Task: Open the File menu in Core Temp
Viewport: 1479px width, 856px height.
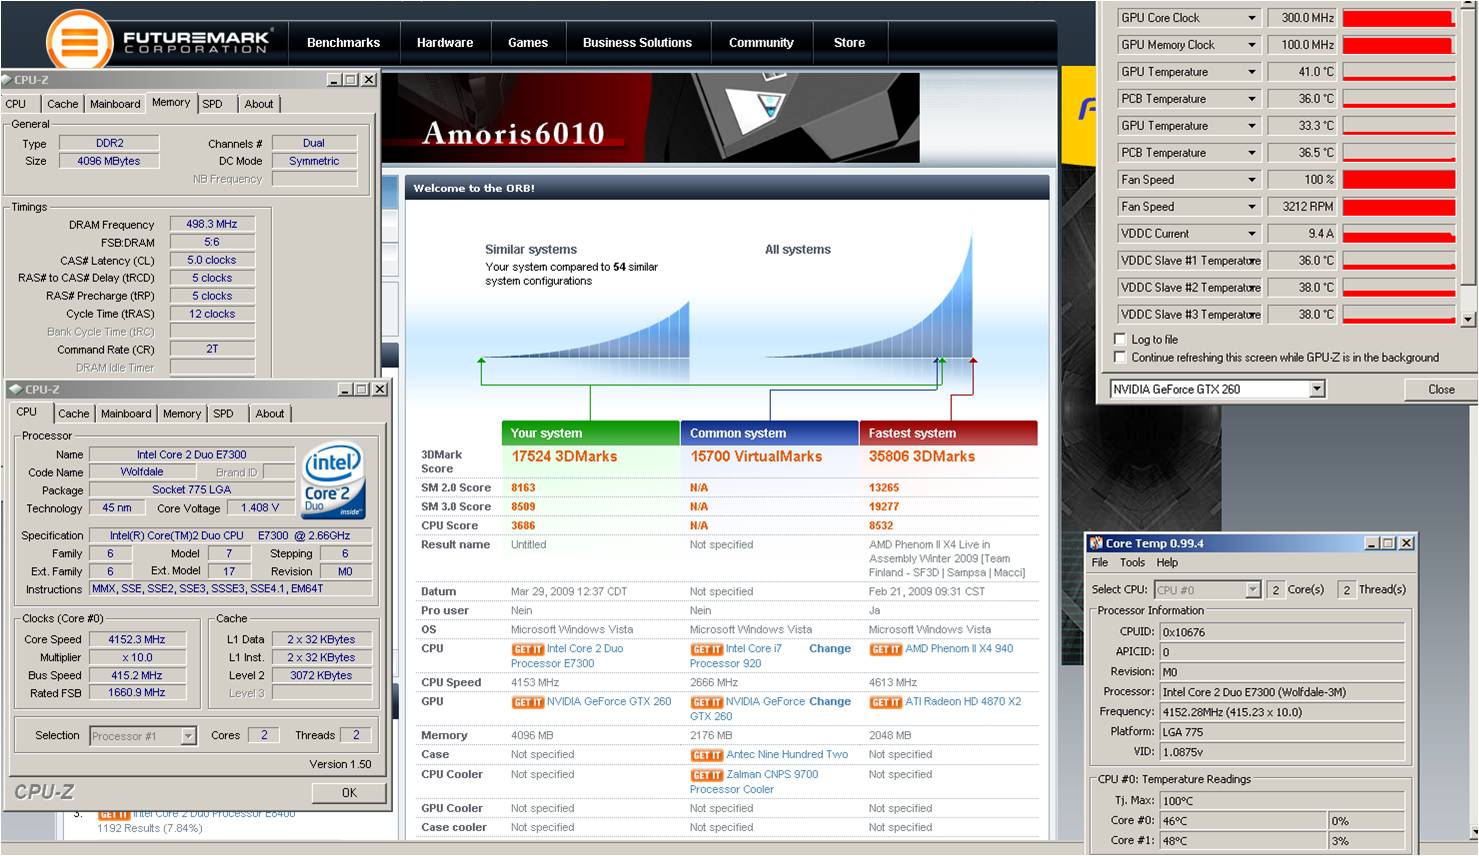Action: [x=1100, y=563]
